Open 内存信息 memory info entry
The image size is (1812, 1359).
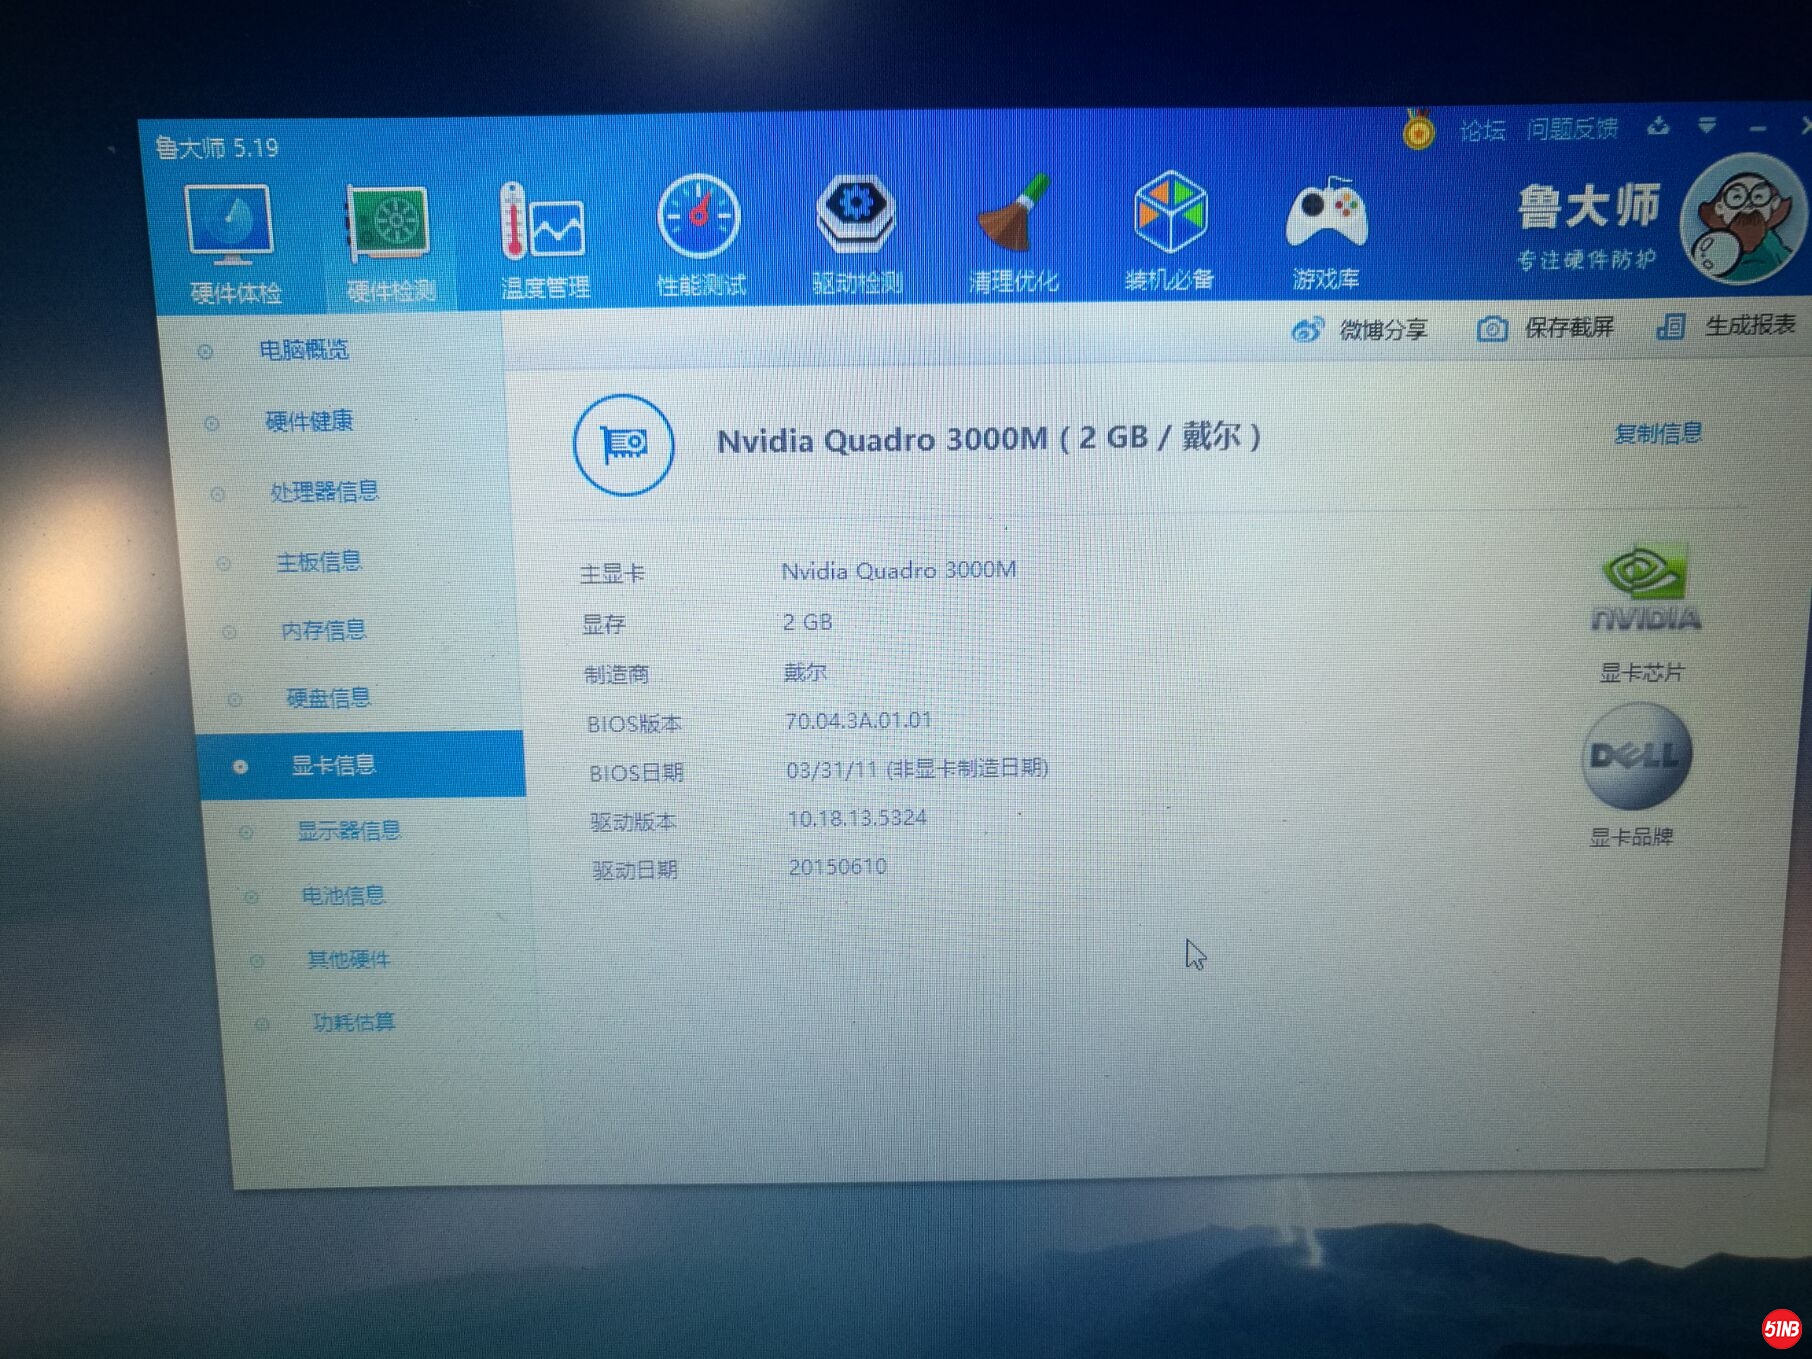pos(323,630)
